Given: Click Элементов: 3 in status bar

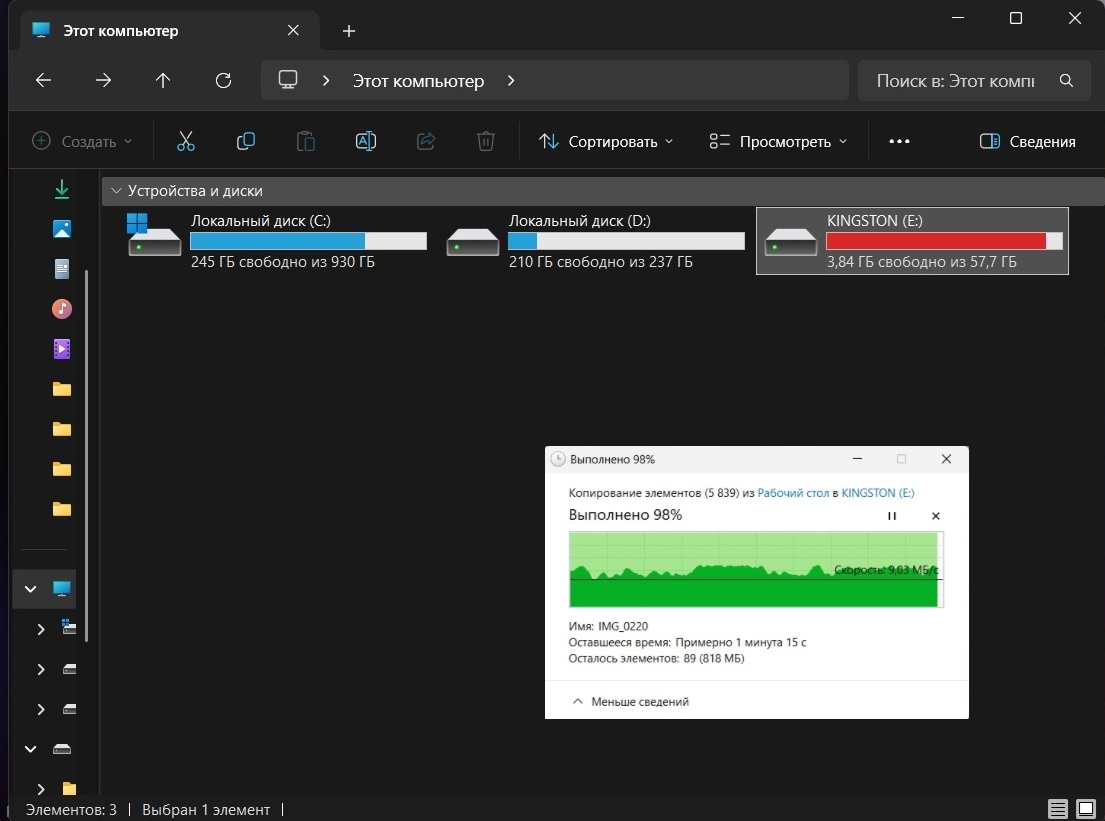Looking at the screenshot, I should click(x=71, y=810).
